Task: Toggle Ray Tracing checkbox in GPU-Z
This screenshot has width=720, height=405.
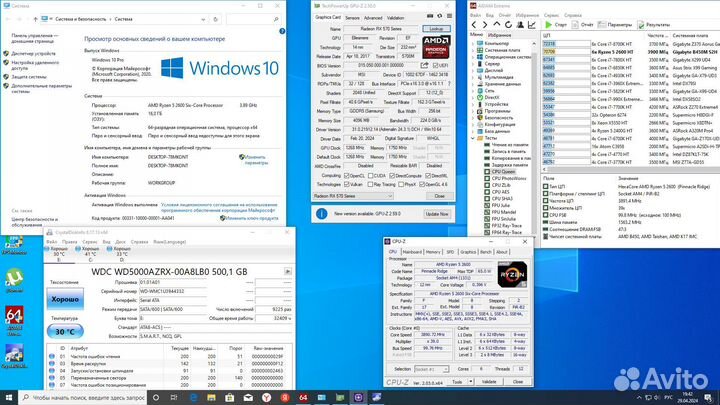Action: (371, 184)
